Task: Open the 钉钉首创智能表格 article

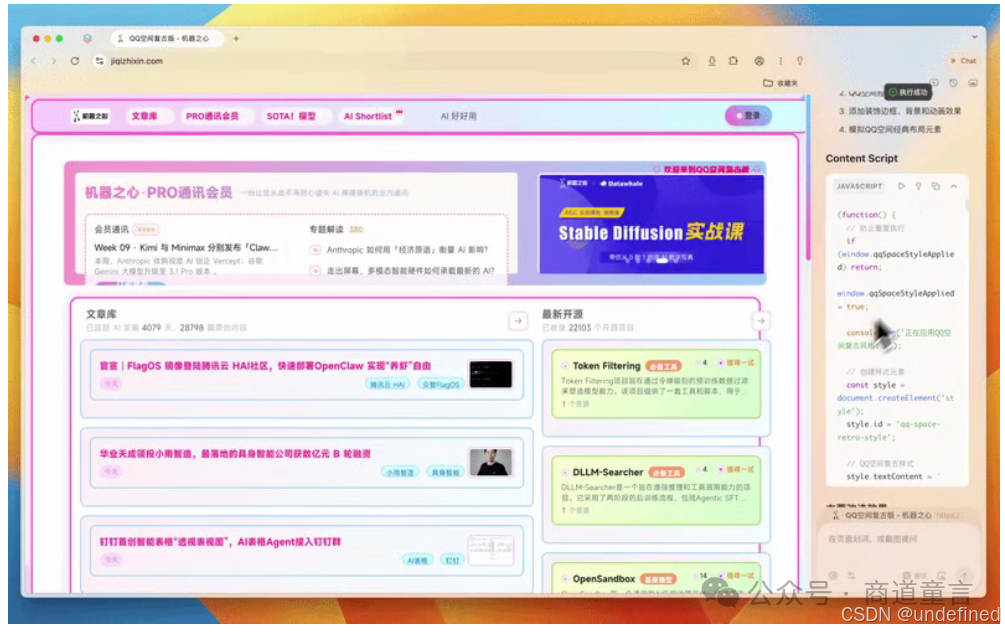Action: point(220,542)
